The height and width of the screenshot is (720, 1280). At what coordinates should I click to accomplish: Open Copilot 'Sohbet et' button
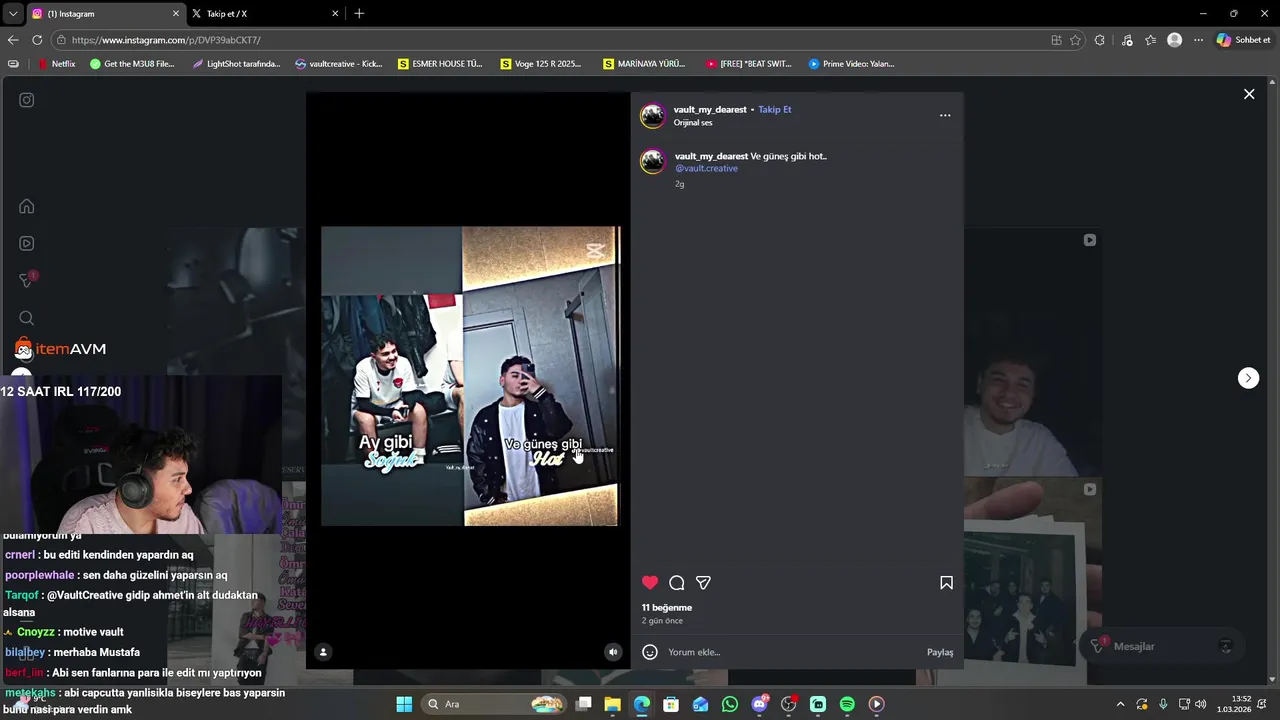tap(1243, 40)
